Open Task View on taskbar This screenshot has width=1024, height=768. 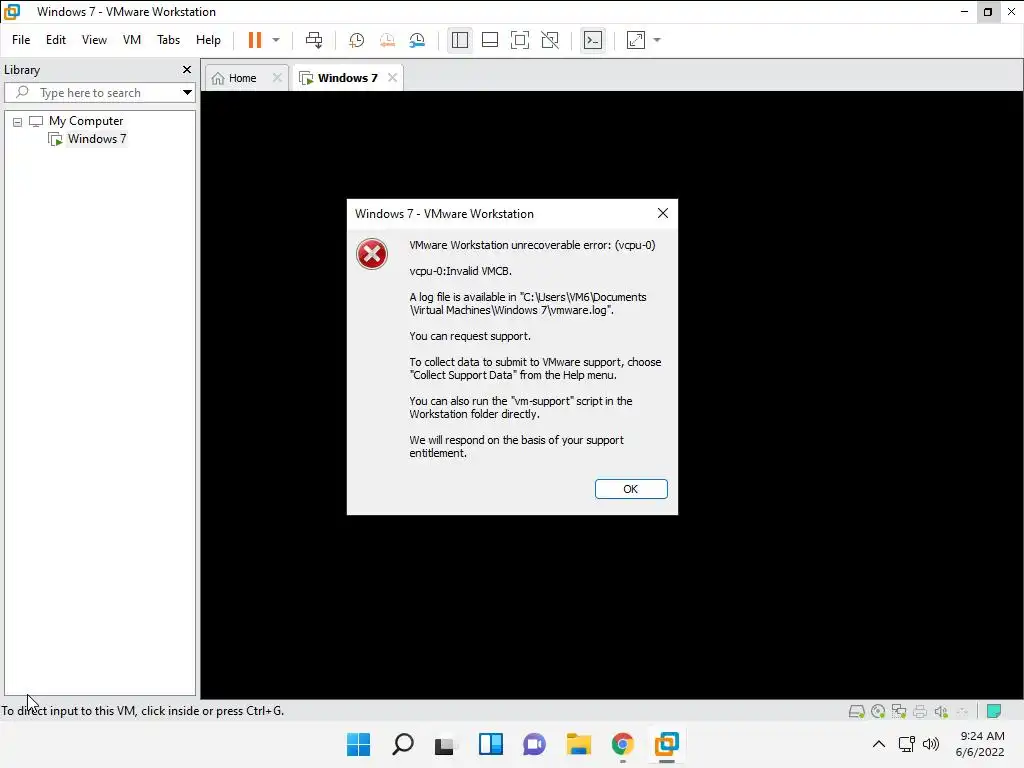click(x=445, y=744)
